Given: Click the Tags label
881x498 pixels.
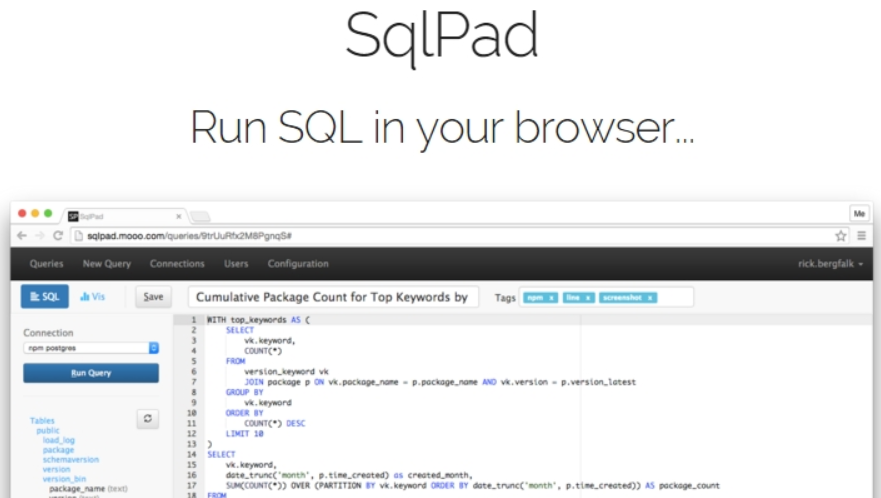Looking at the screenshot, I should 505,298.
